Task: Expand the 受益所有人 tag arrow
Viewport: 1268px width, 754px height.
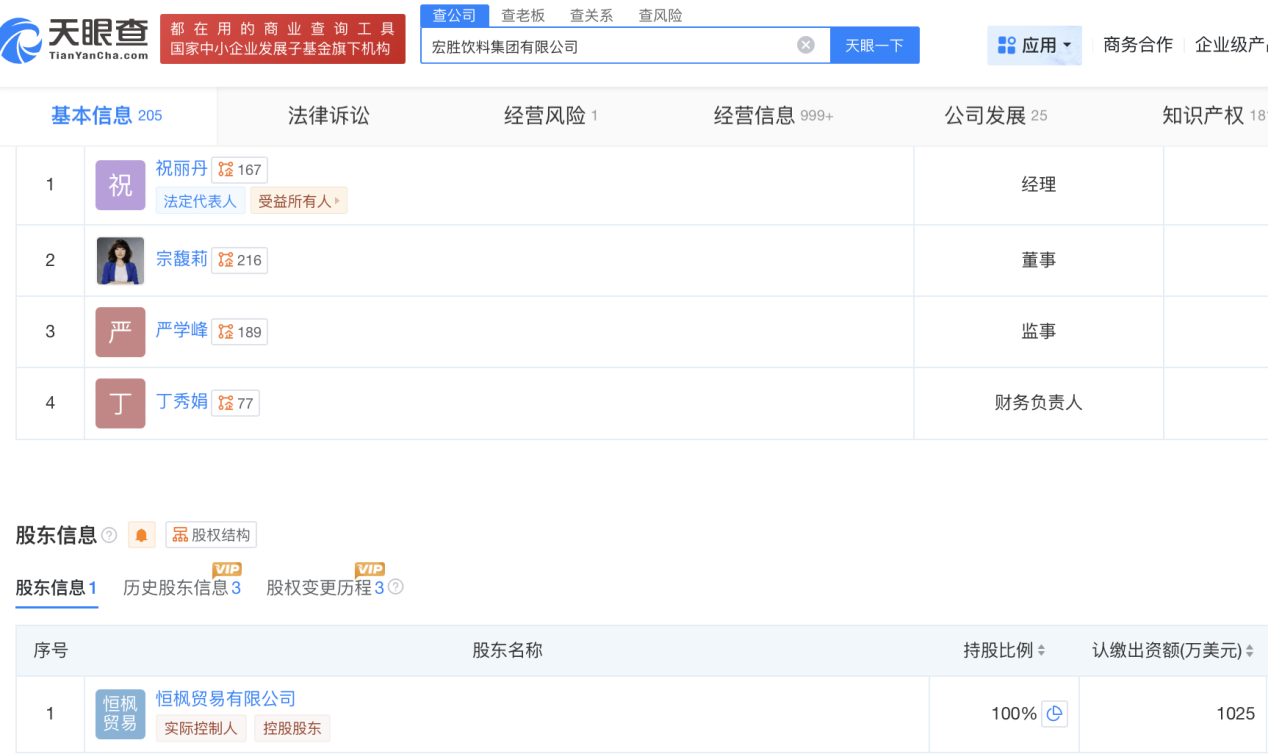Action: 337,201
